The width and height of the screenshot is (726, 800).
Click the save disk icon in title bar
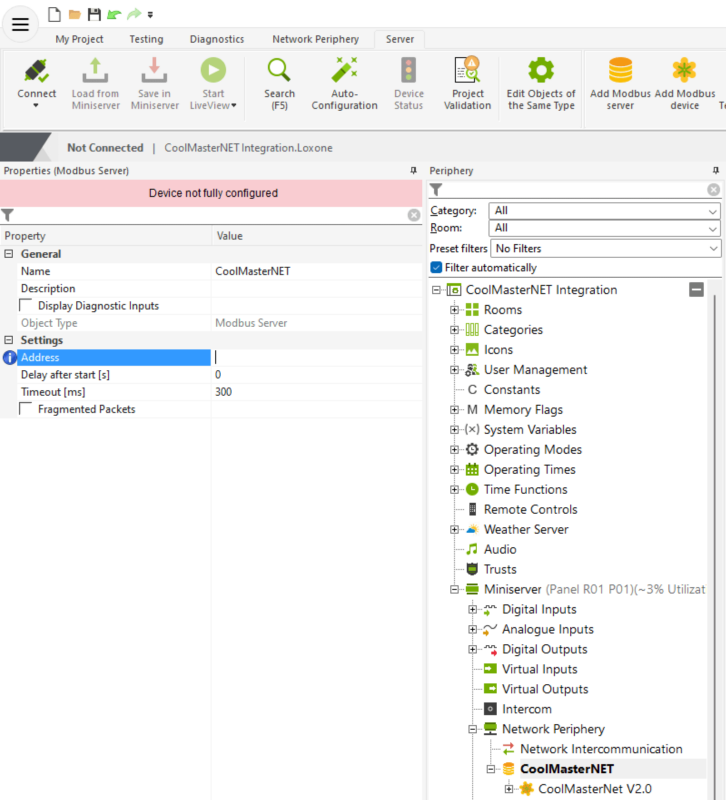point(94,14)
